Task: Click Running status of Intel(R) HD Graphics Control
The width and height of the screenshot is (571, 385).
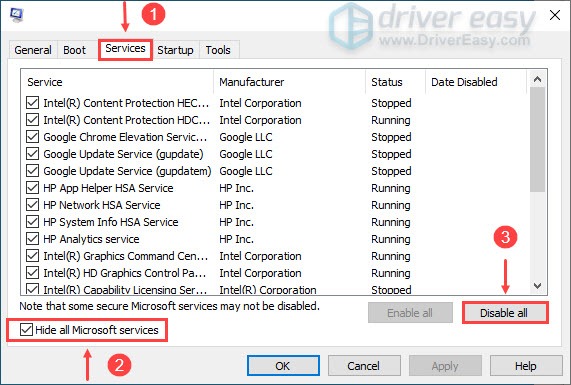Action: coord(391,273)
